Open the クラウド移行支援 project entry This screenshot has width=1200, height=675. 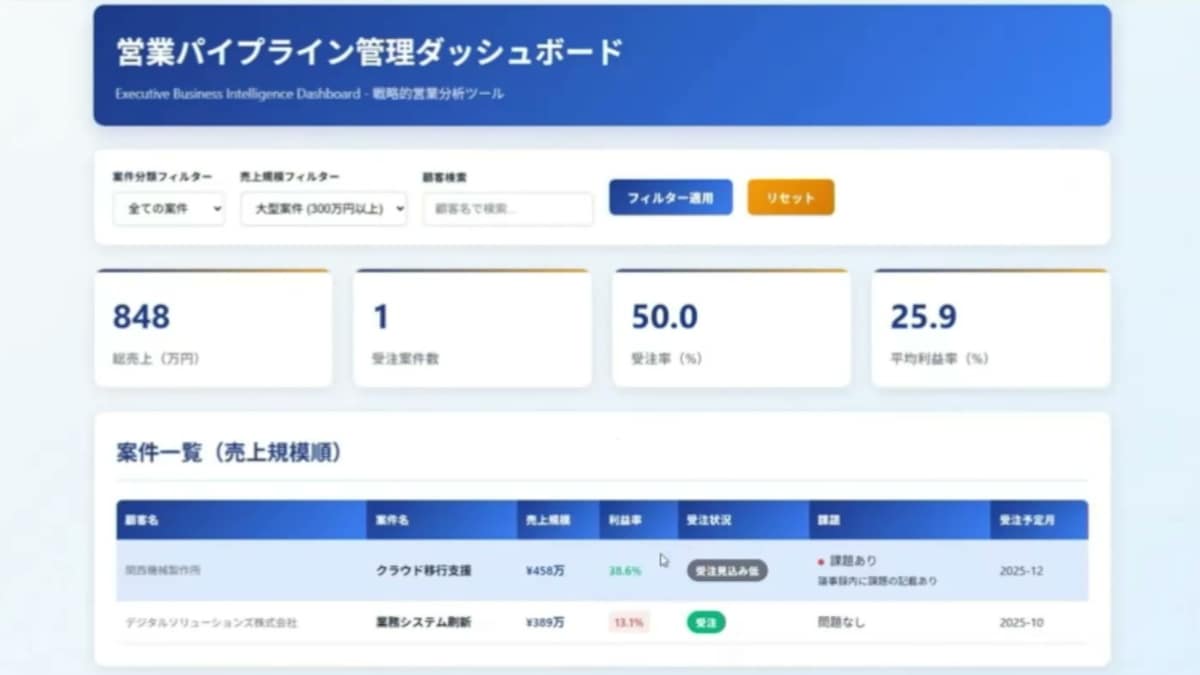point(423,570)
